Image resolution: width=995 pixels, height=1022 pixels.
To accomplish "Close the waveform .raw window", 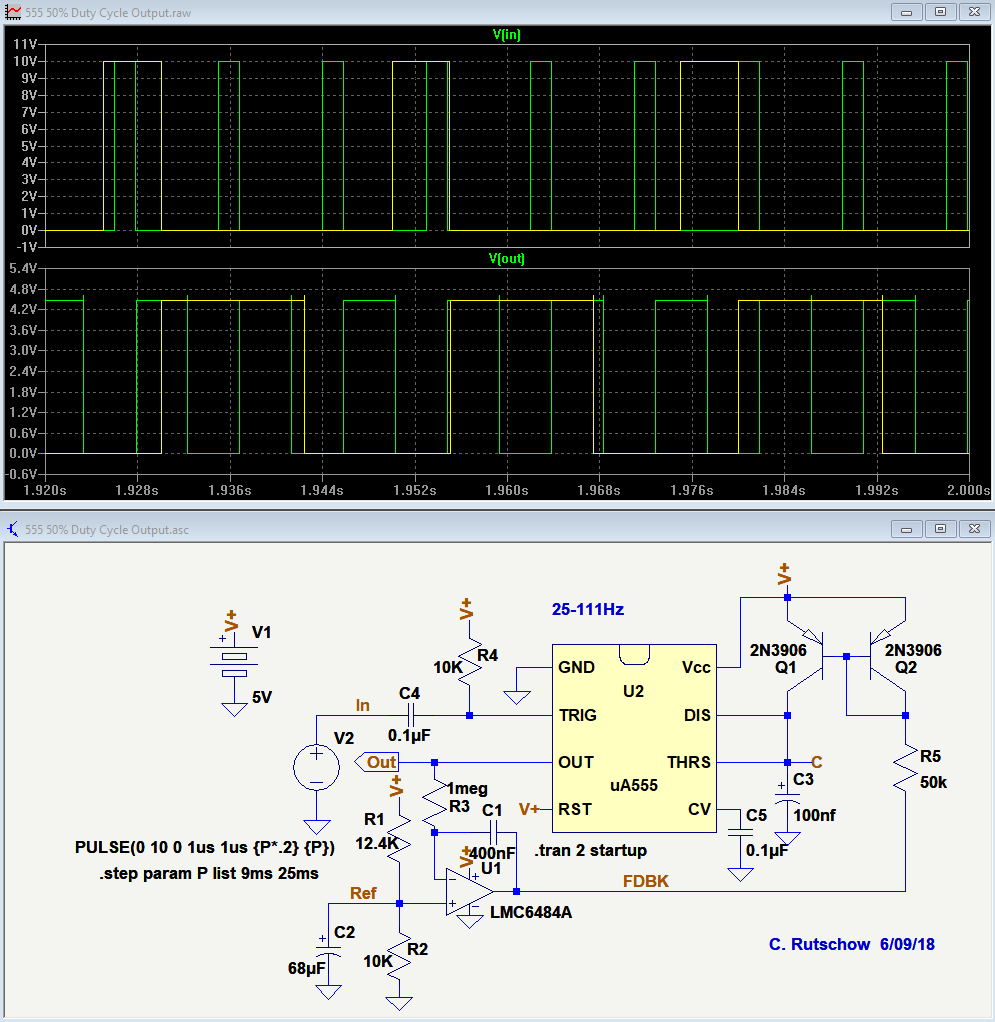I will (974, 12).
